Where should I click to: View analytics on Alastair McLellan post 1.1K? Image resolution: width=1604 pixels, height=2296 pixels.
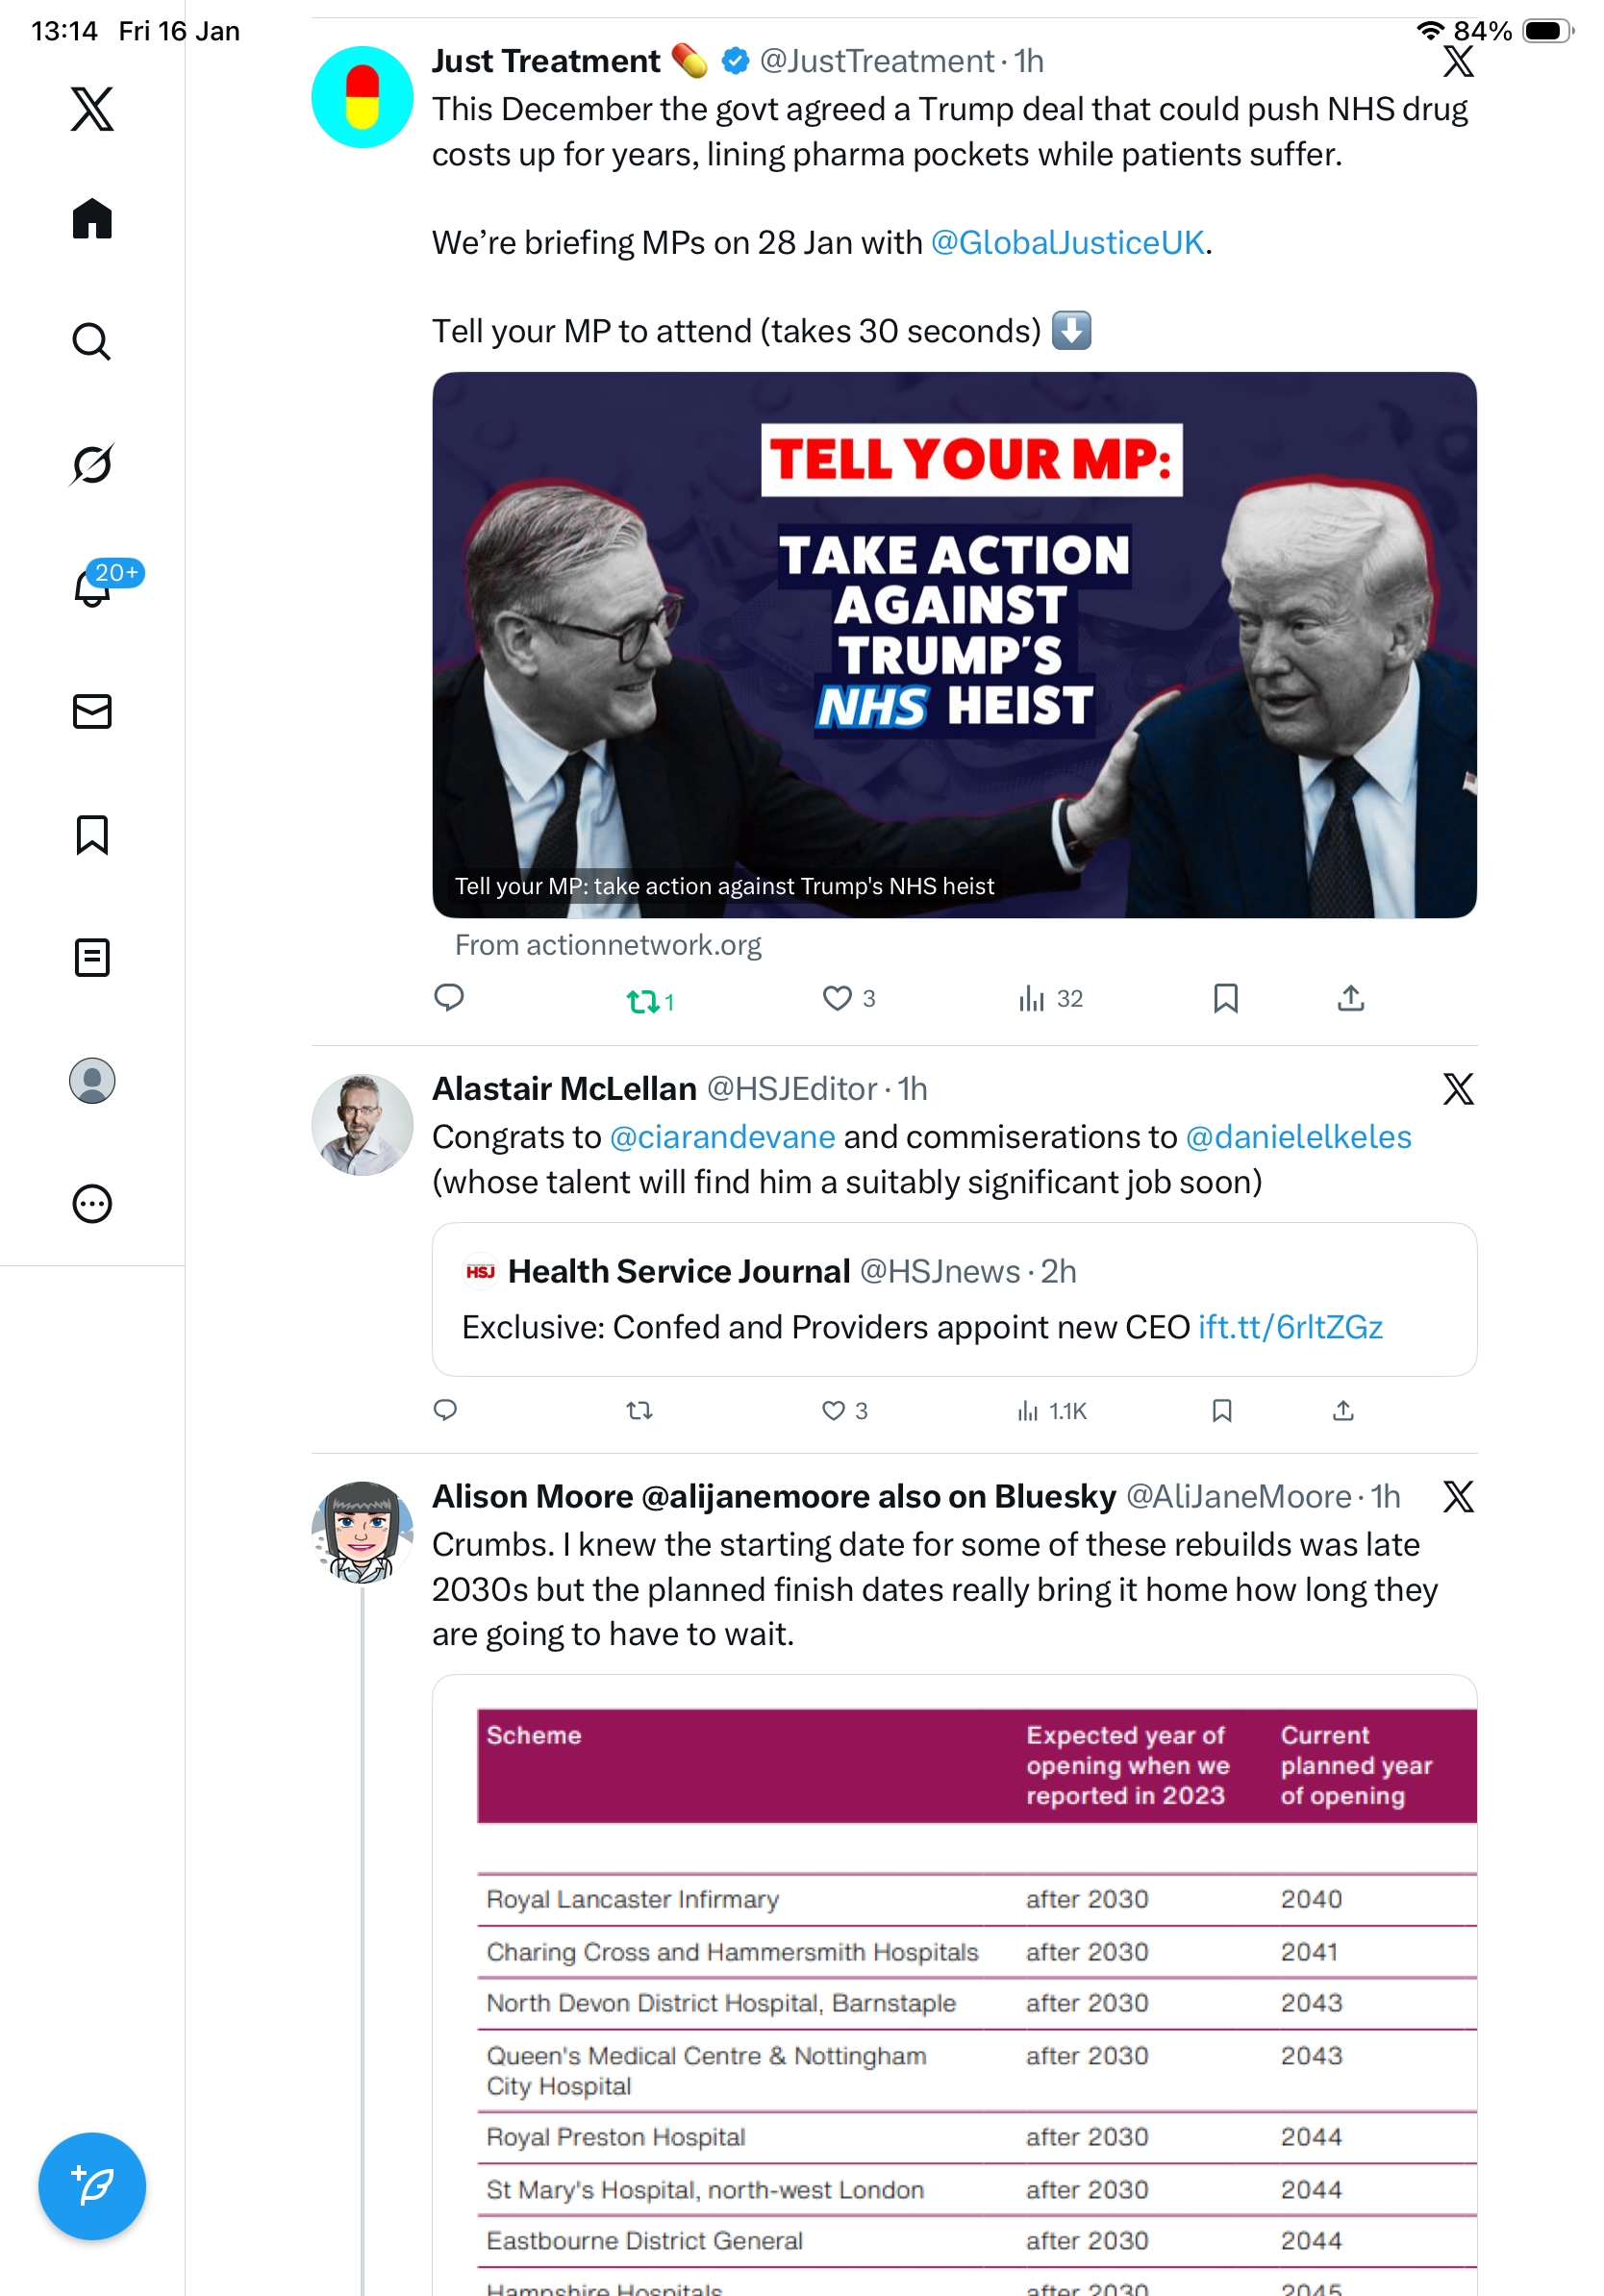tap(1052, 1411)
